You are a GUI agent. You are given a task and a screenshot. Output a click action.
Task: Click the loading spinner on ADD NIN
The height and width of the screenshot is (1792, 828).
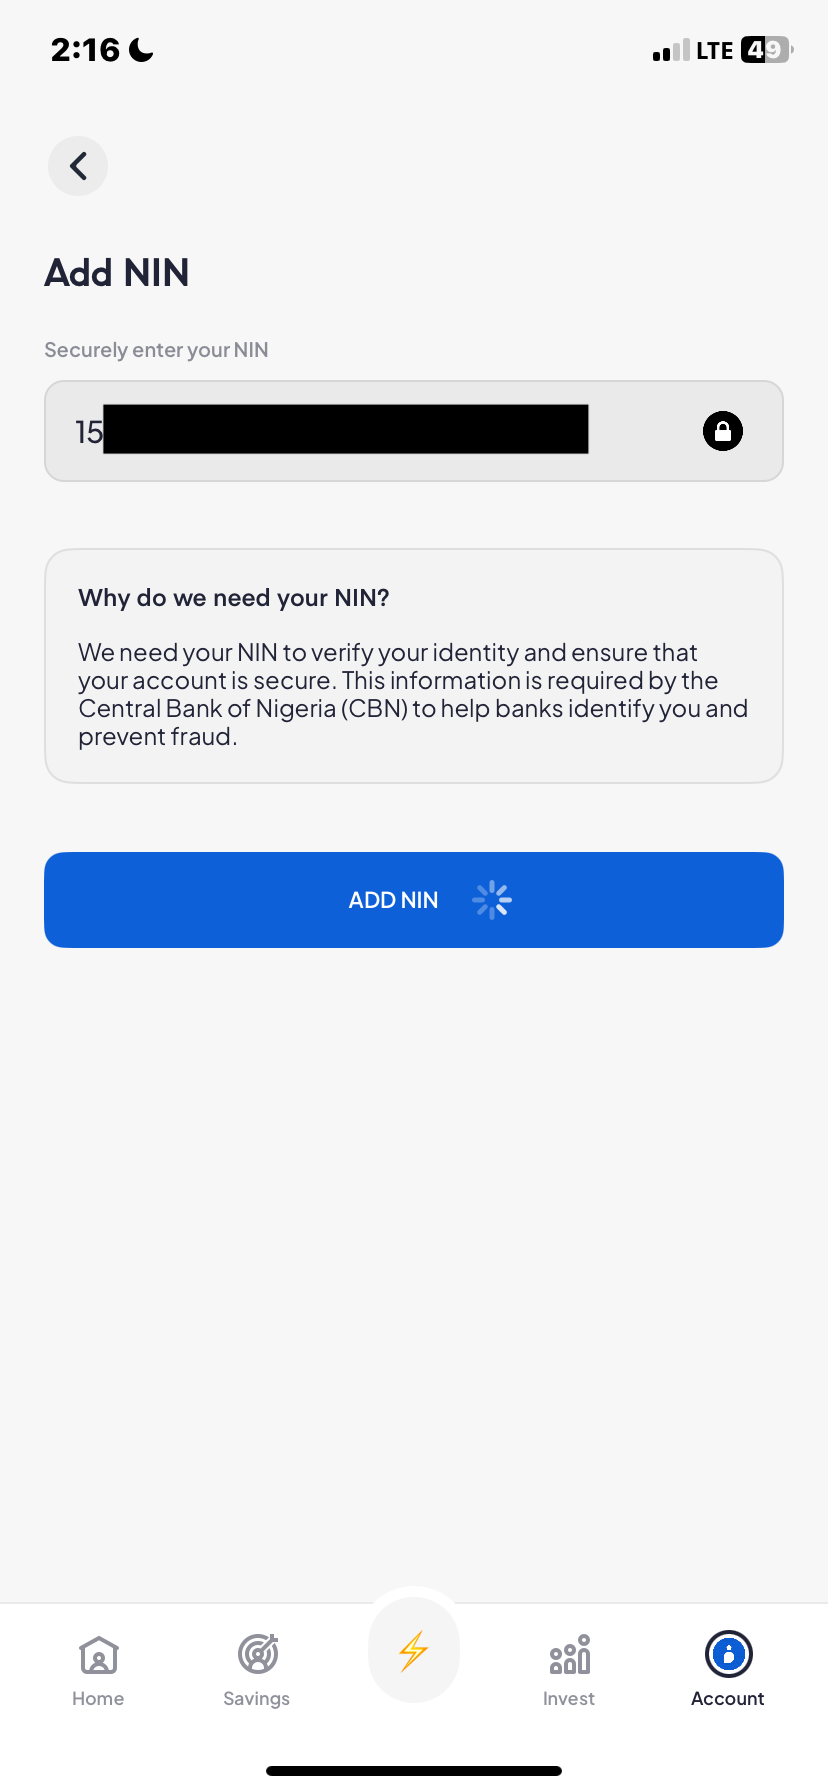coord(491,900)
